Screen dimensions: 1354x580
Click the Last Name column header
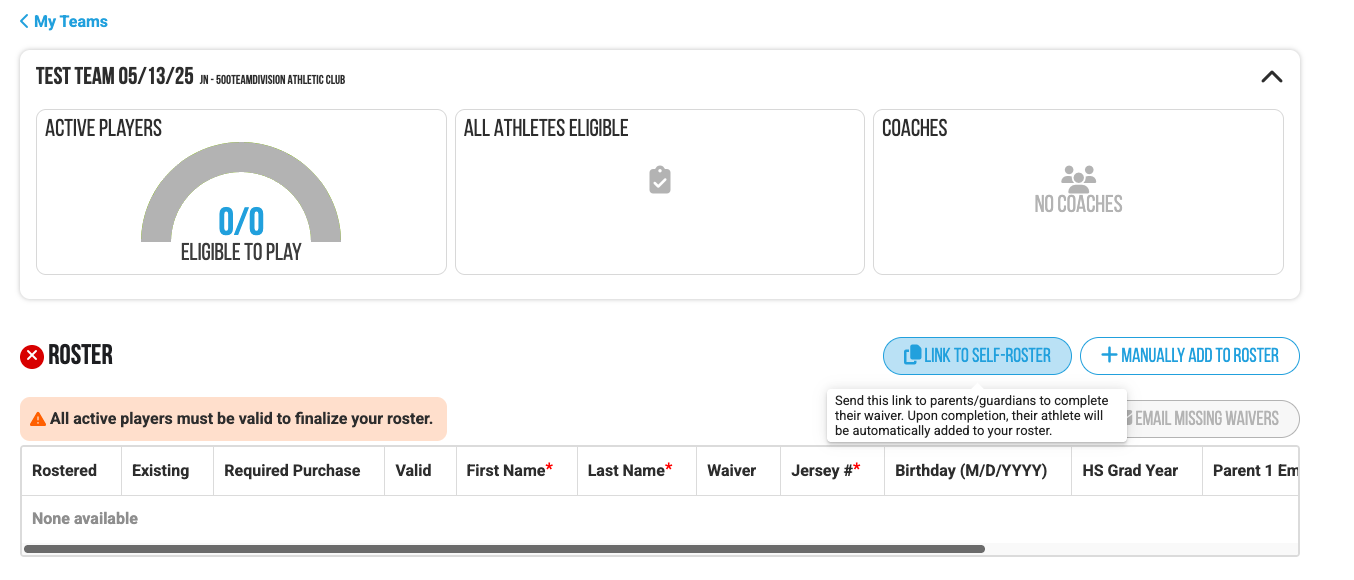point(625,470)
